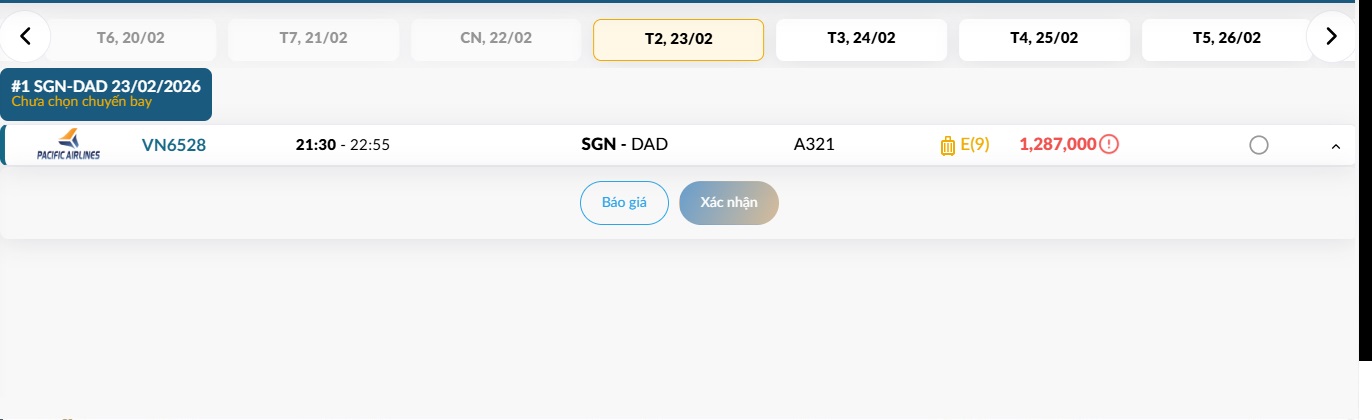Select date tab CN, 22/02

496,39
